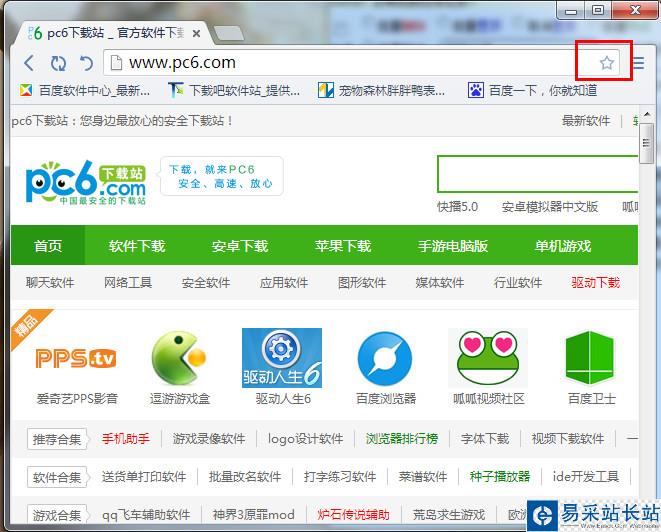This screenshot has width=661, height=532.
Task: Click the blue 百度浏览器 icon
Action: 385,358
